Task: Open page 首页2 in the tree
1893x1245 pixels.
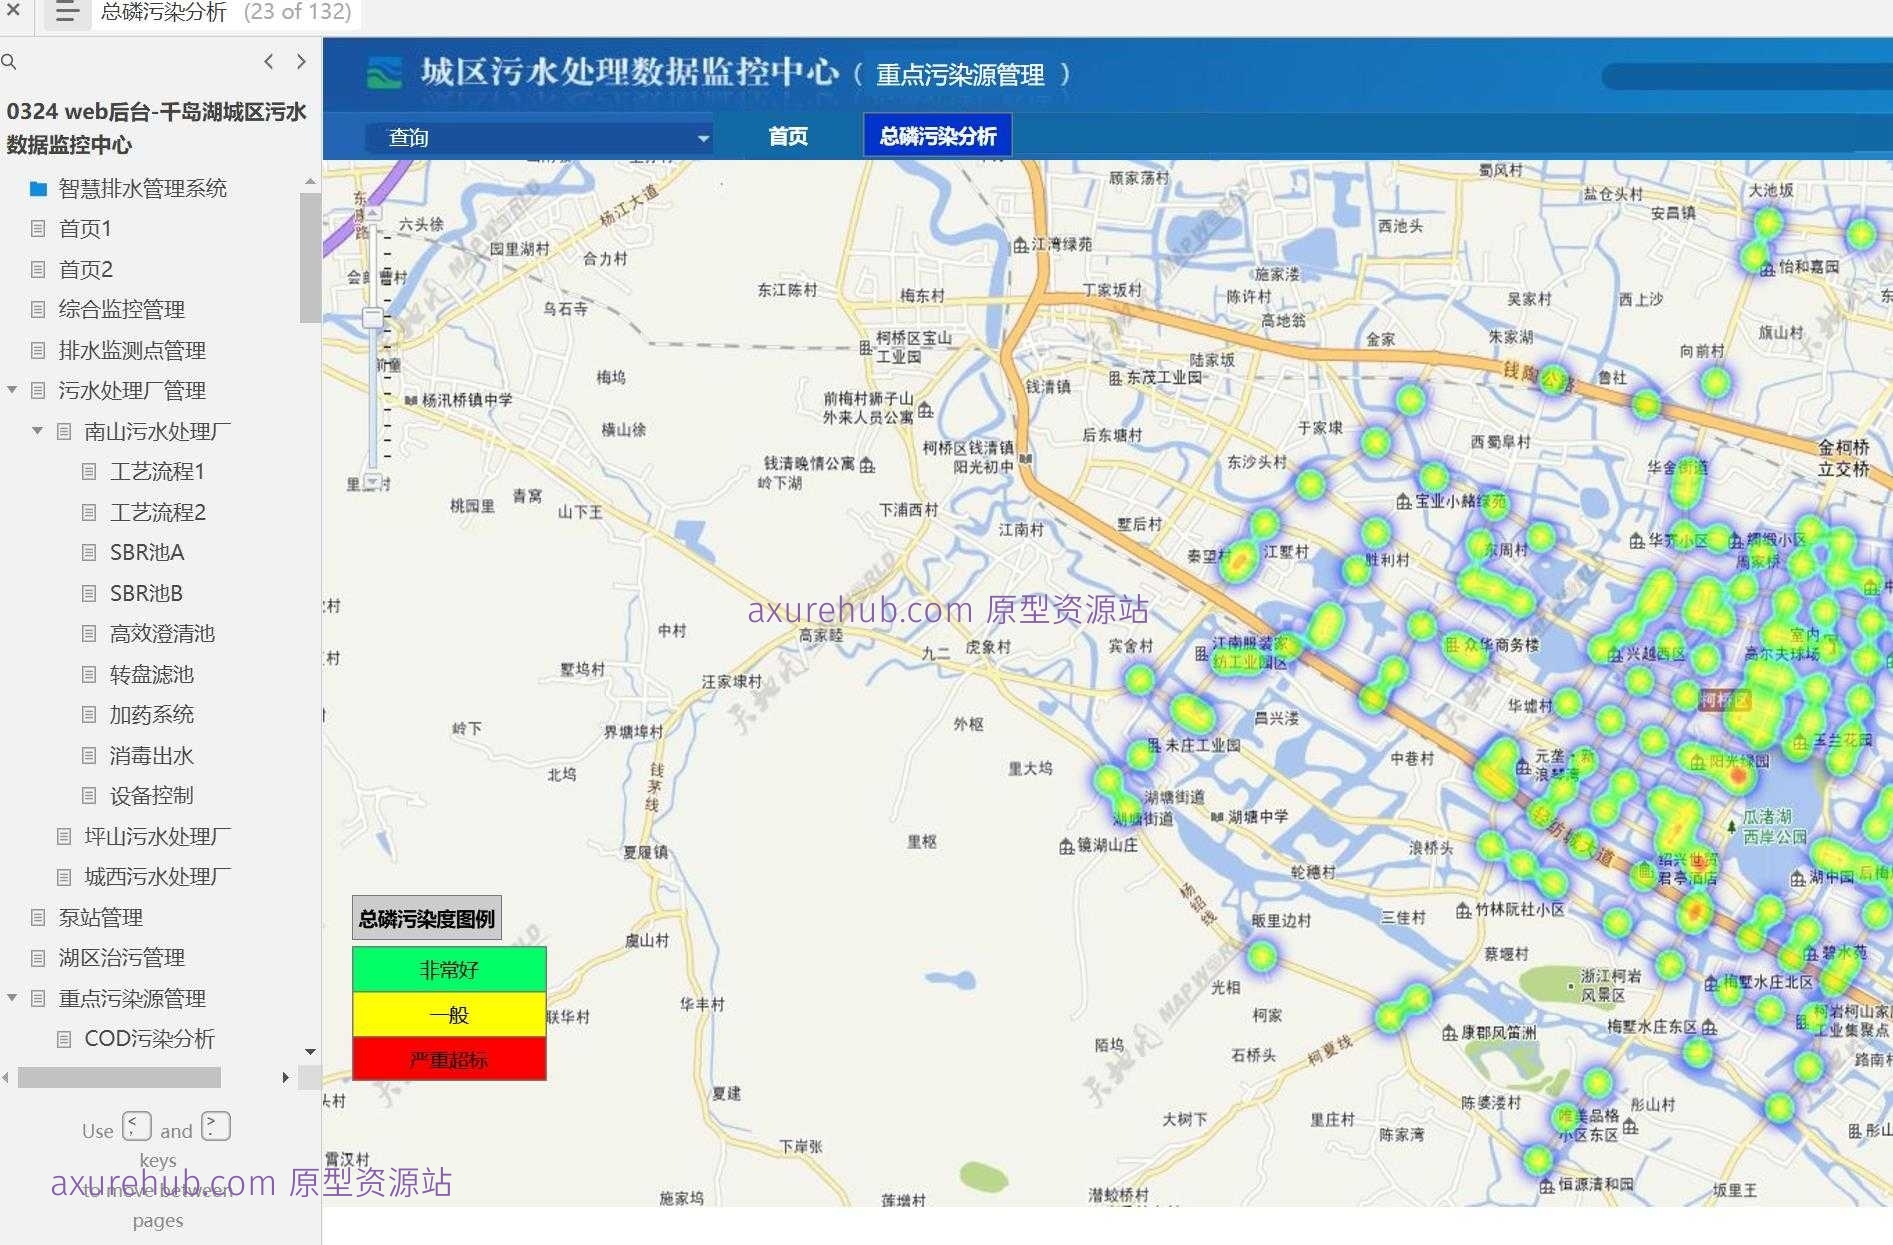Action: click(x=85, y=269)
